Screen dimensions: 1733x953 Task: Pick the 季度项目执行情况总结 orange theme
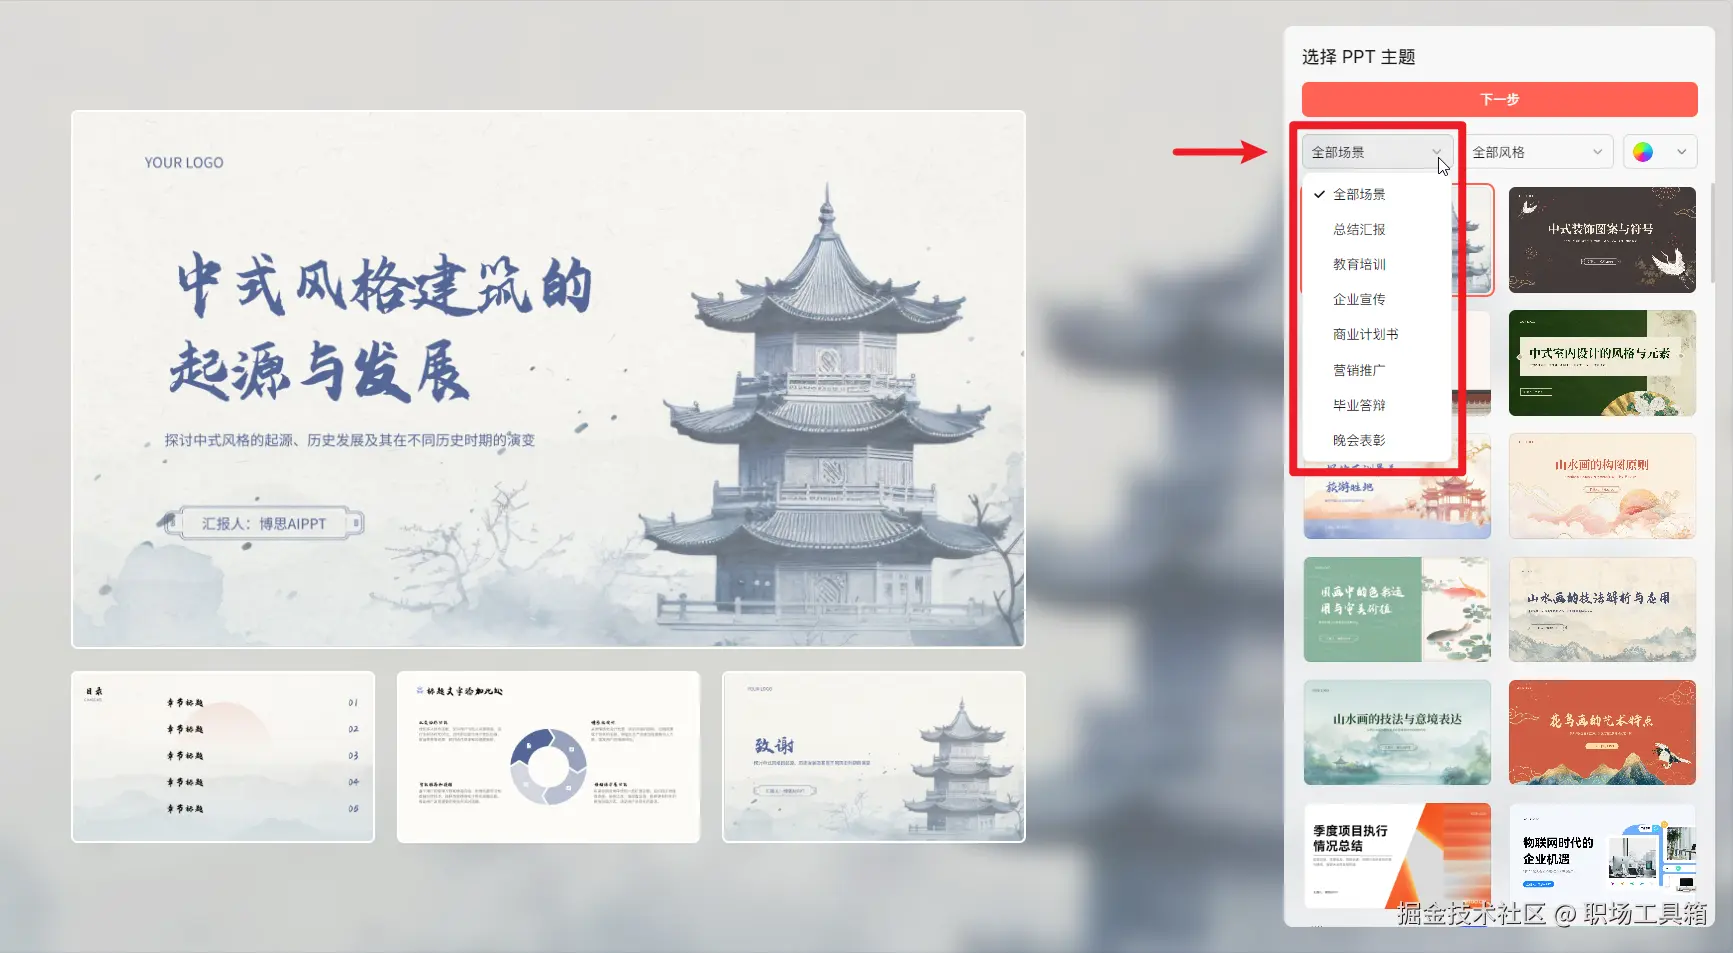(1396, 855)
